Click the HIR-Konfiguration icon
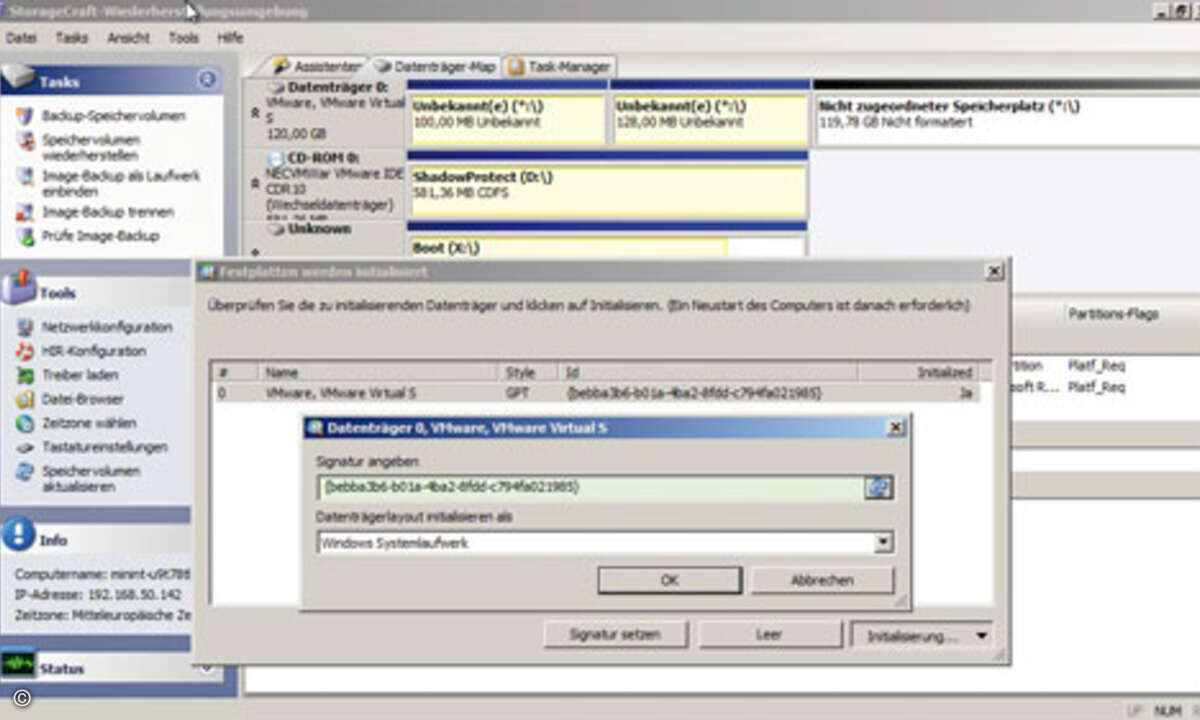The image size is (1200, 720). click(x=25, y=351)
